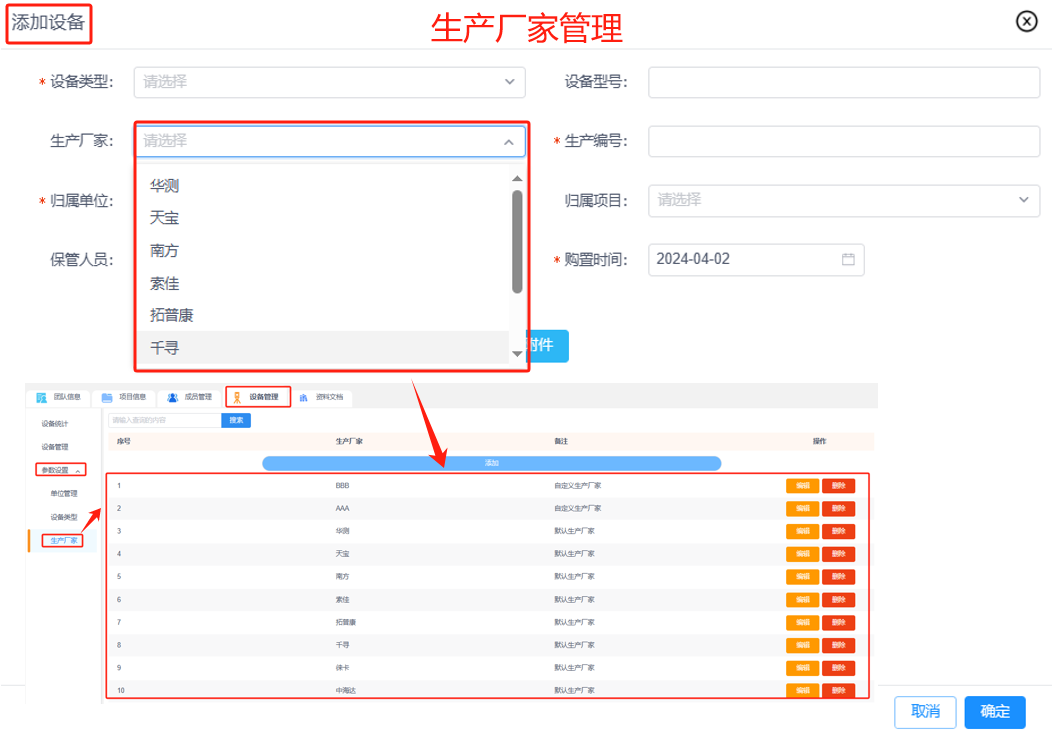Click the 成员管理 people icon
This screenshot has width=1052, height=735.
(x=173, y=397)
